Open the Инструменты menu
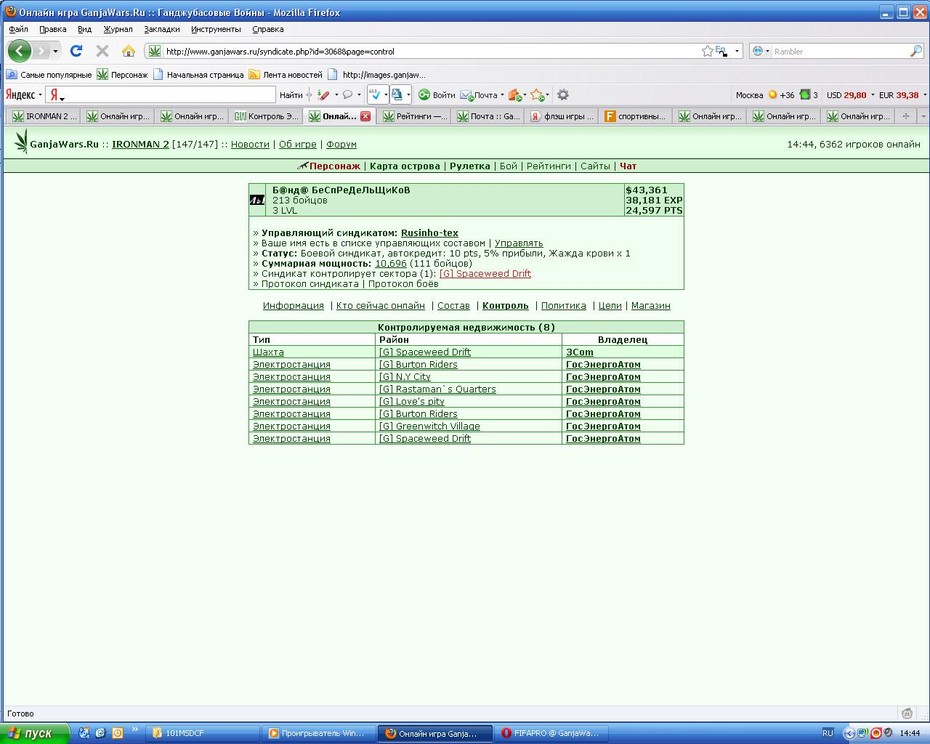The height and width of the screenshot is (744, 930). [216, 29]
